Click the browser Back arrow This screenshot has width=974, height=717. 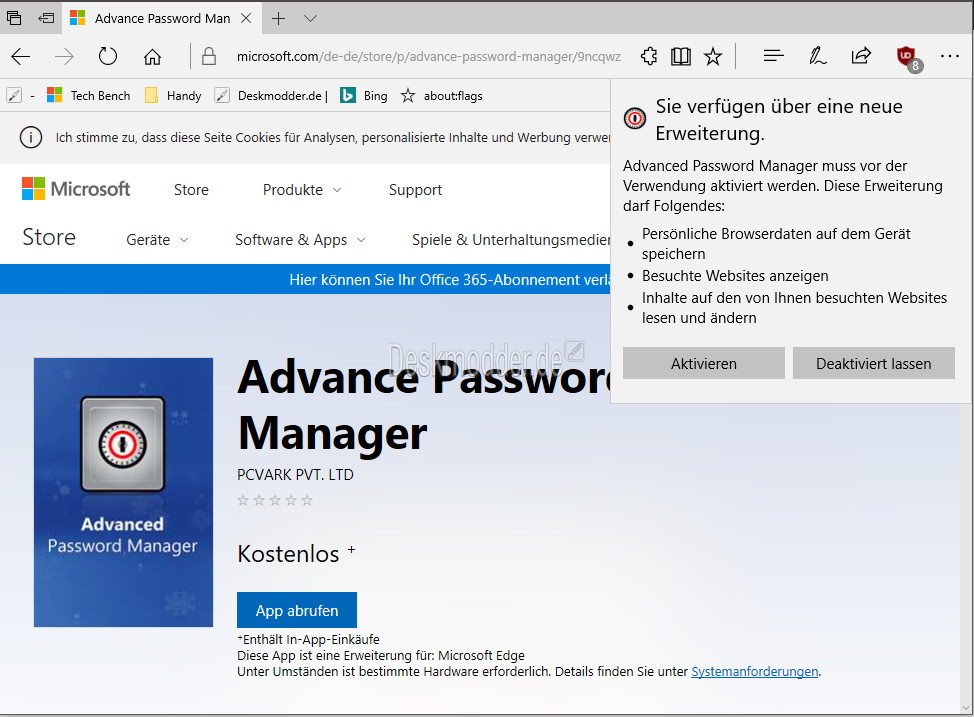click(x=20, y=57)
